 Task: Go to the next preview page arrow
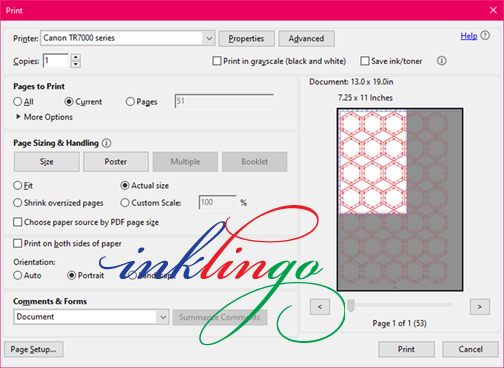click(x=480, y=307)
